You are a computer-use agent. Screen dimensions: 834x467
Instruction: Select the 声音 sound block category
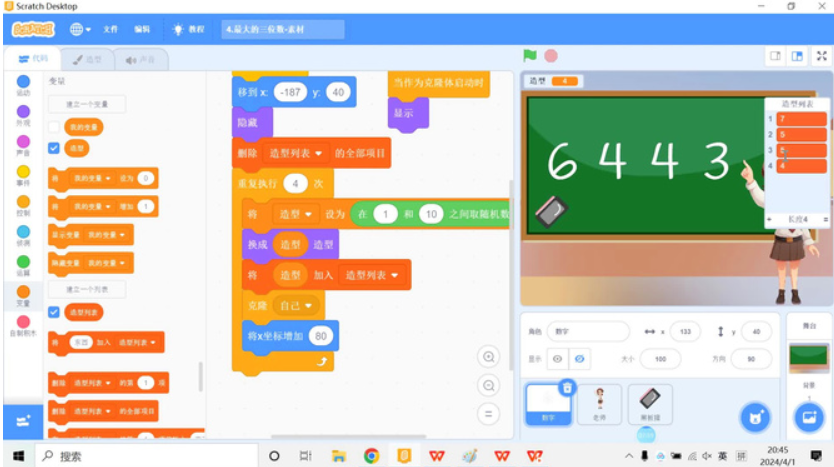click(23, 146)
